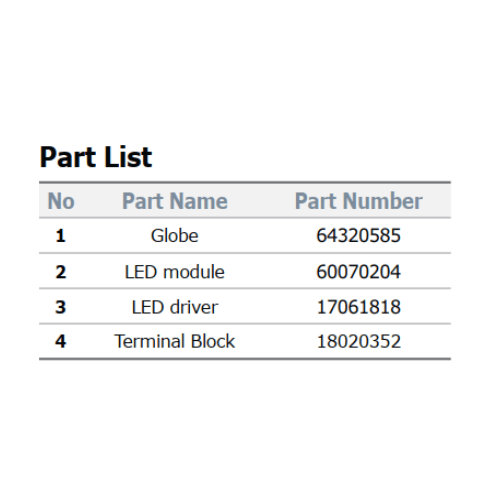The width and height of the screenshot is (500, 500).
Task: Select part number 60070204
Action: tap(359, 272)
